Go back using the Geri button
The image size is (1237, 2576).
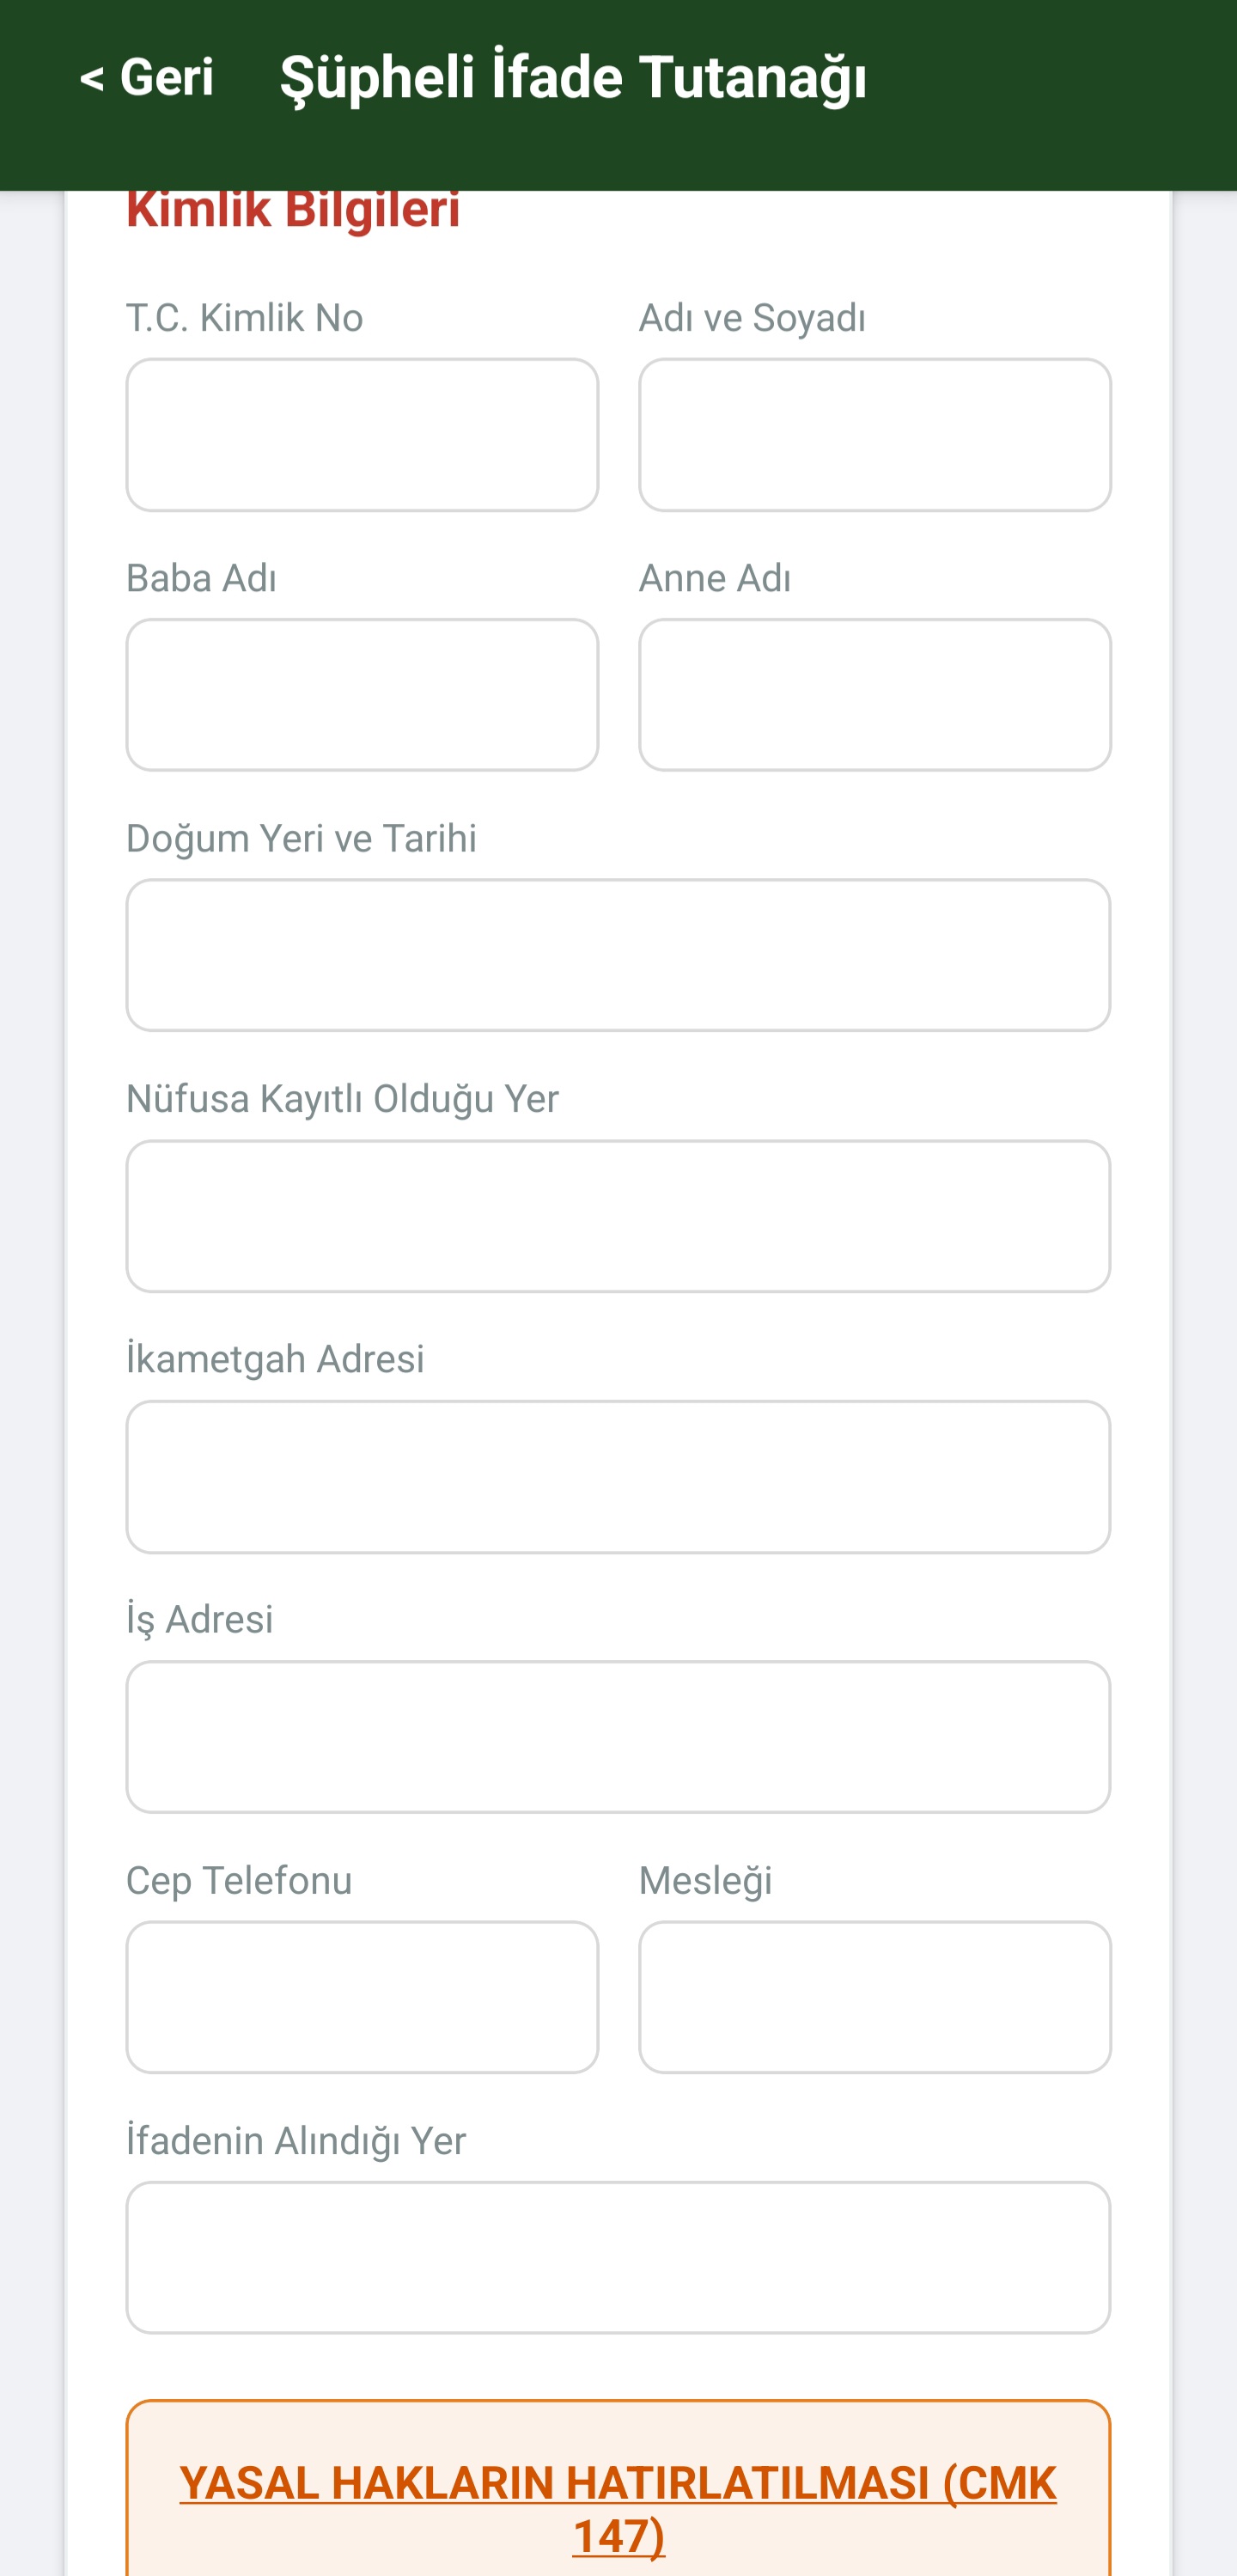(147, 77)
